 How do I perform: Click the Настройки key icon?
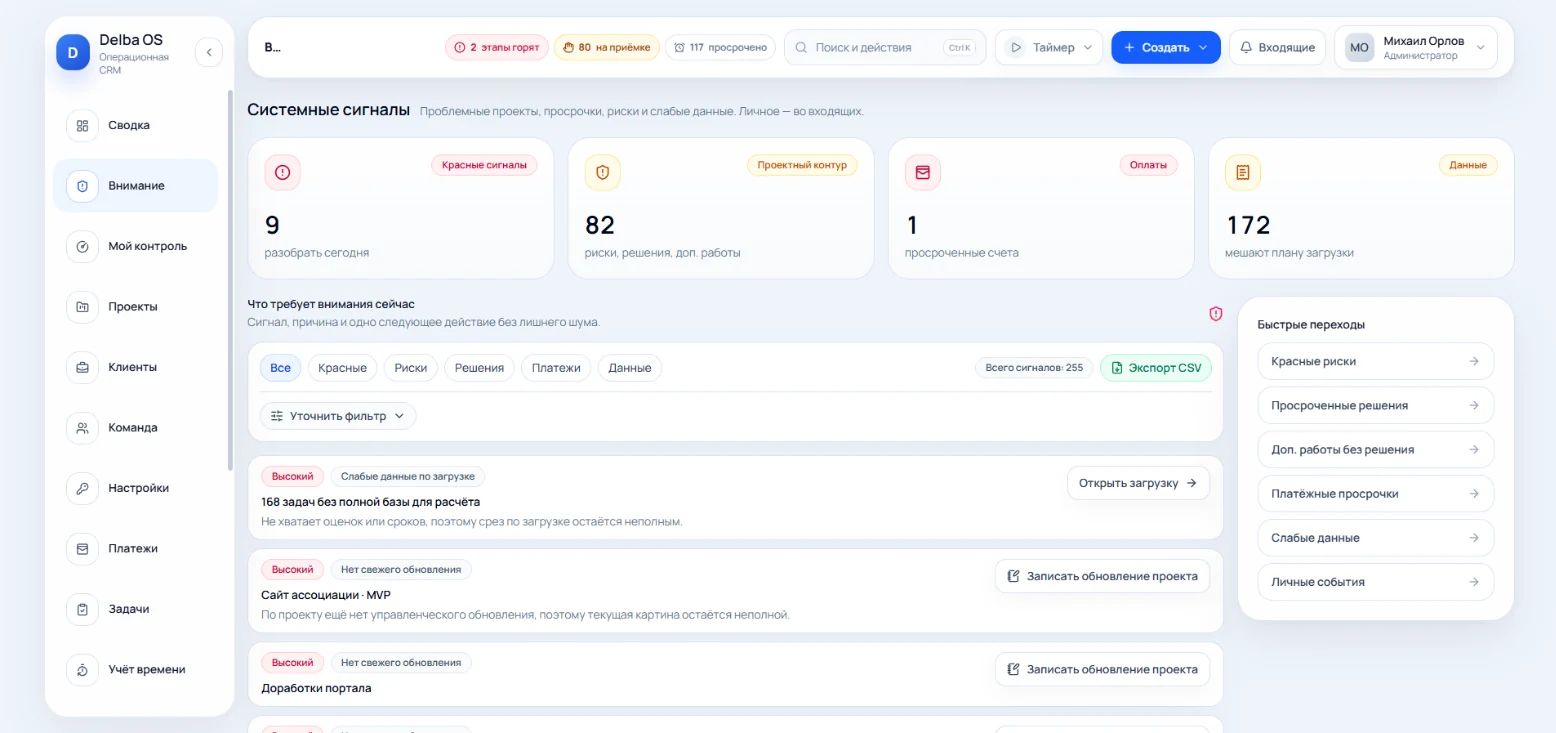point(82,488)
